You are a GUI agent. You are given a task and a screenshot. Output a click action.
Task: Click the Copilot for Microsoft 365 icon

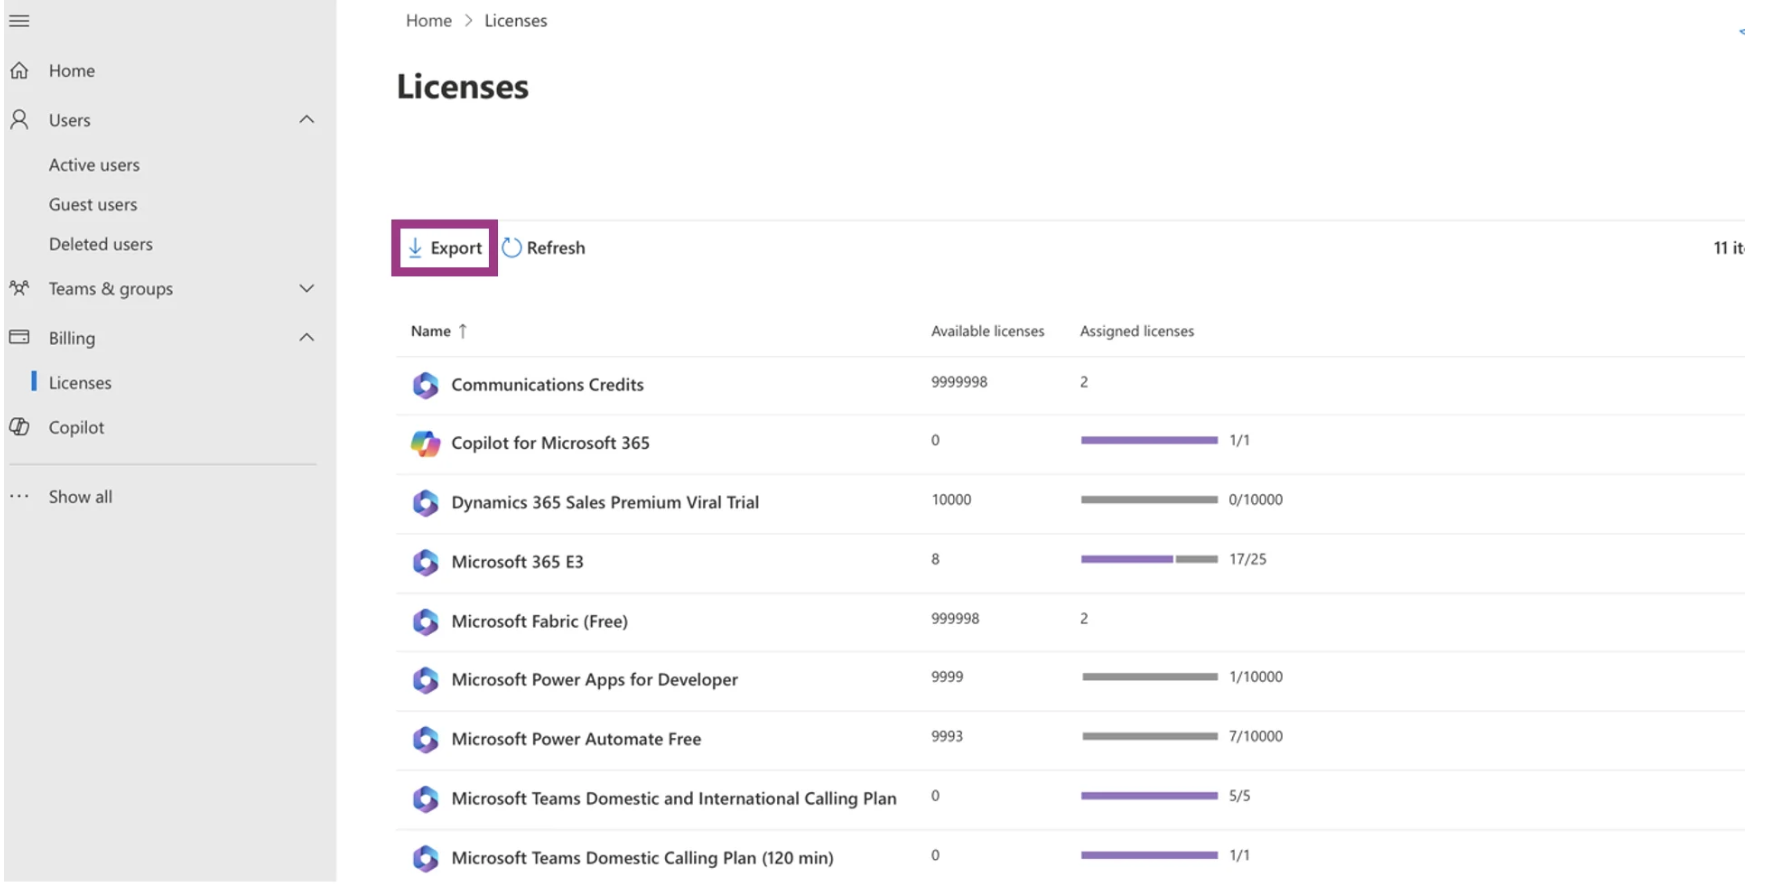[426, 443]
